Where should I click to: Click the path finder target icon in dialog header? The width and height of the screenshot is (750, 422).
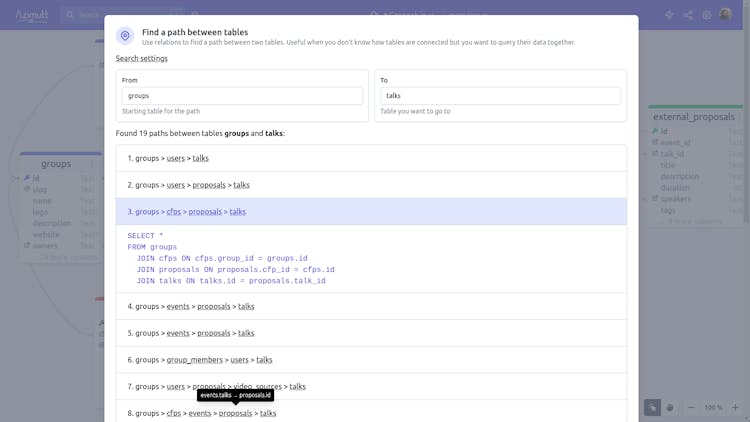coord(125,35)
